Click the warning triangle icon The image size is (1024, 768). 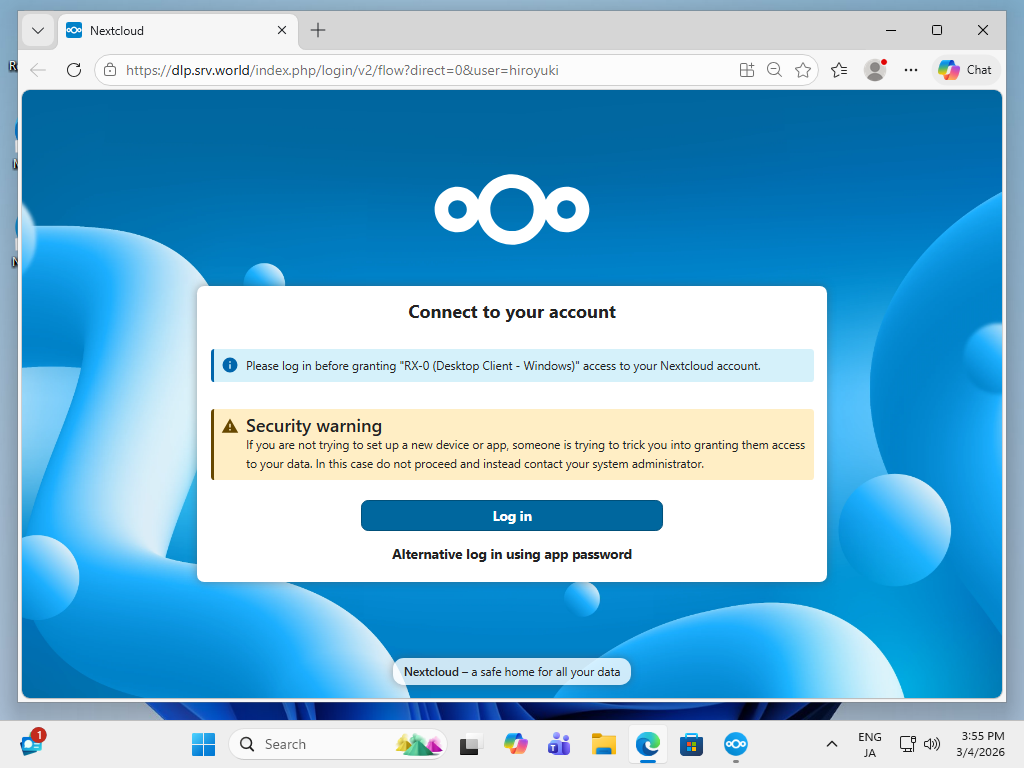230,426
